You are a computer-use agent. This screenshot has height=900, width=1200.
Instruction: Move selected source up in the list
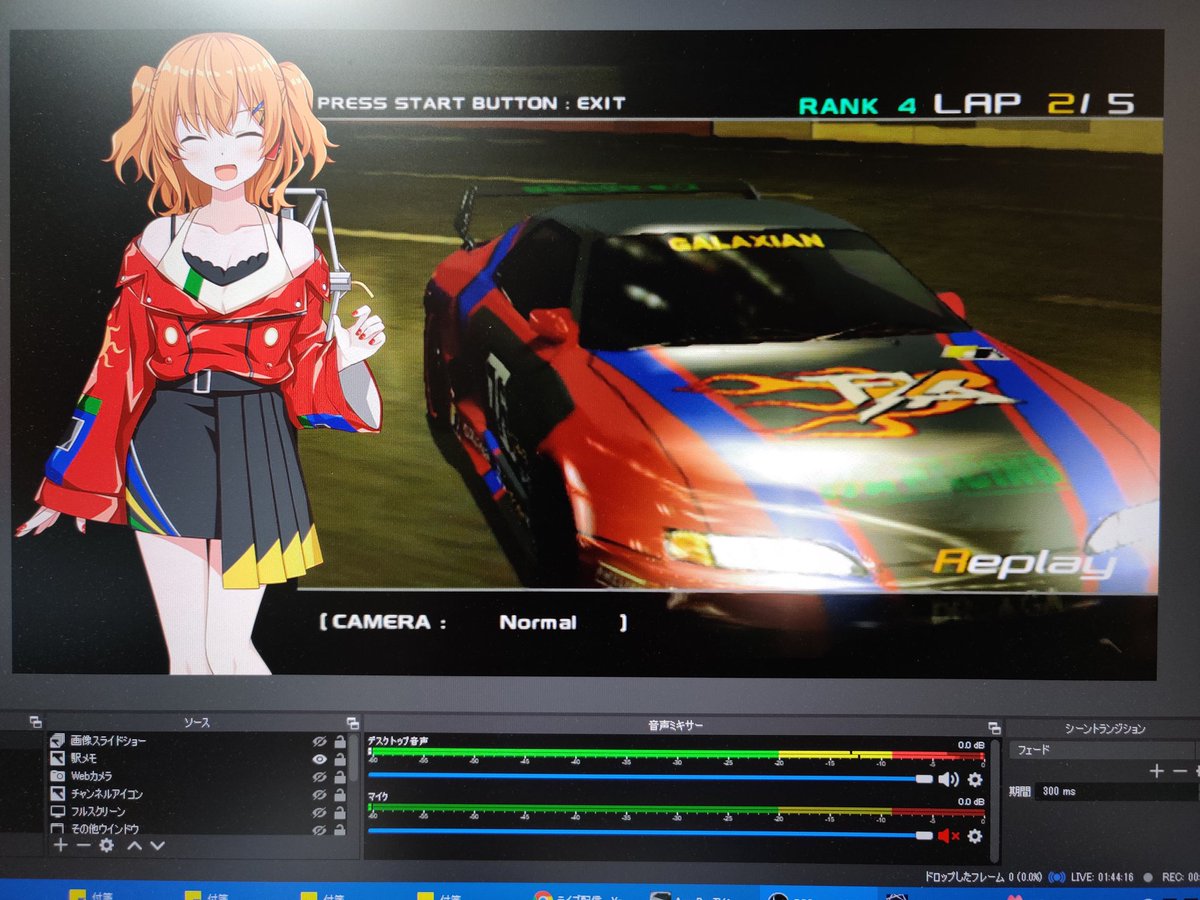(133, 846)
